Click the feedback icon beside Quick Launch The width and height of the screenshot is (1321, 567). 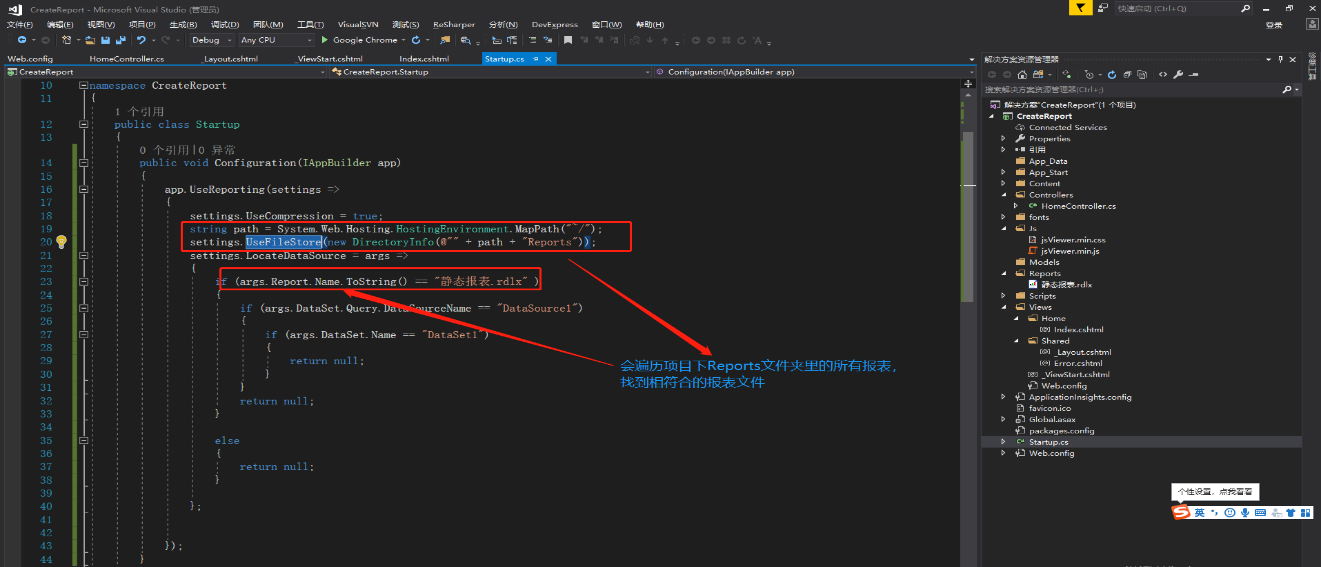pyautogui.click(x=1102, y=8)
